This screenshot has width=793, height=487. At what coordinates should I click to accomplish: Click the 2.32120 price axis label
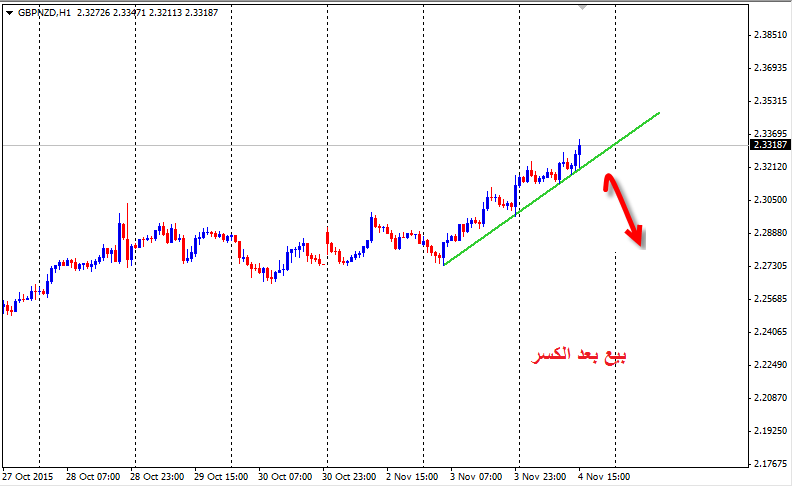point(770,166)
